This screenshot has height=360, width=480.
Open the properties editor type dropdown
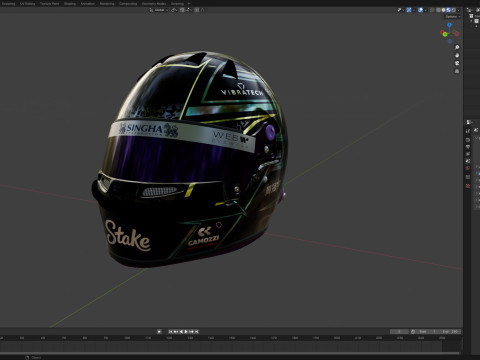point(469,122)
